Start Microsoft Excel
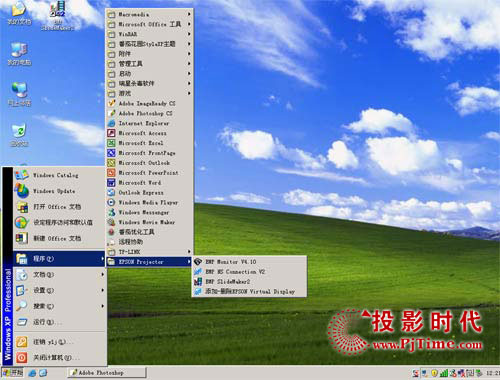The image size is (500, 380). coord(149,143)
